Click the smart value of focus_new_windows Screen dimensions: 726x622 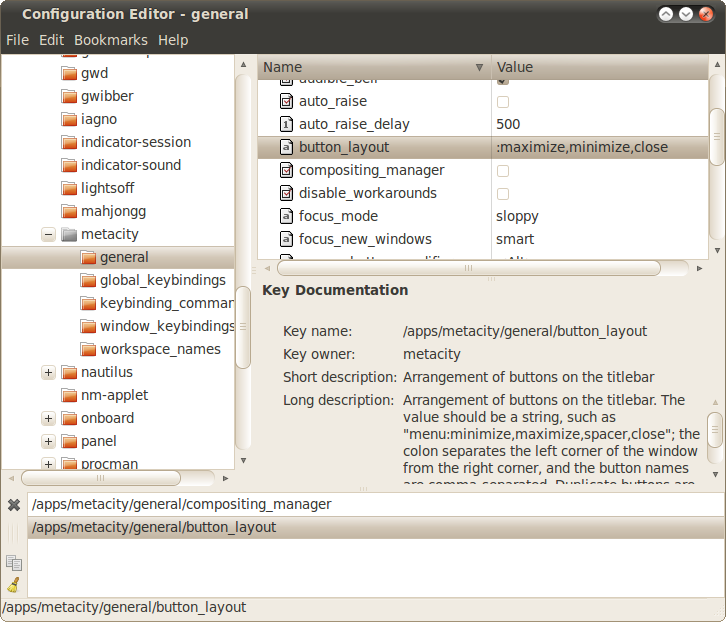coord(515,239)
